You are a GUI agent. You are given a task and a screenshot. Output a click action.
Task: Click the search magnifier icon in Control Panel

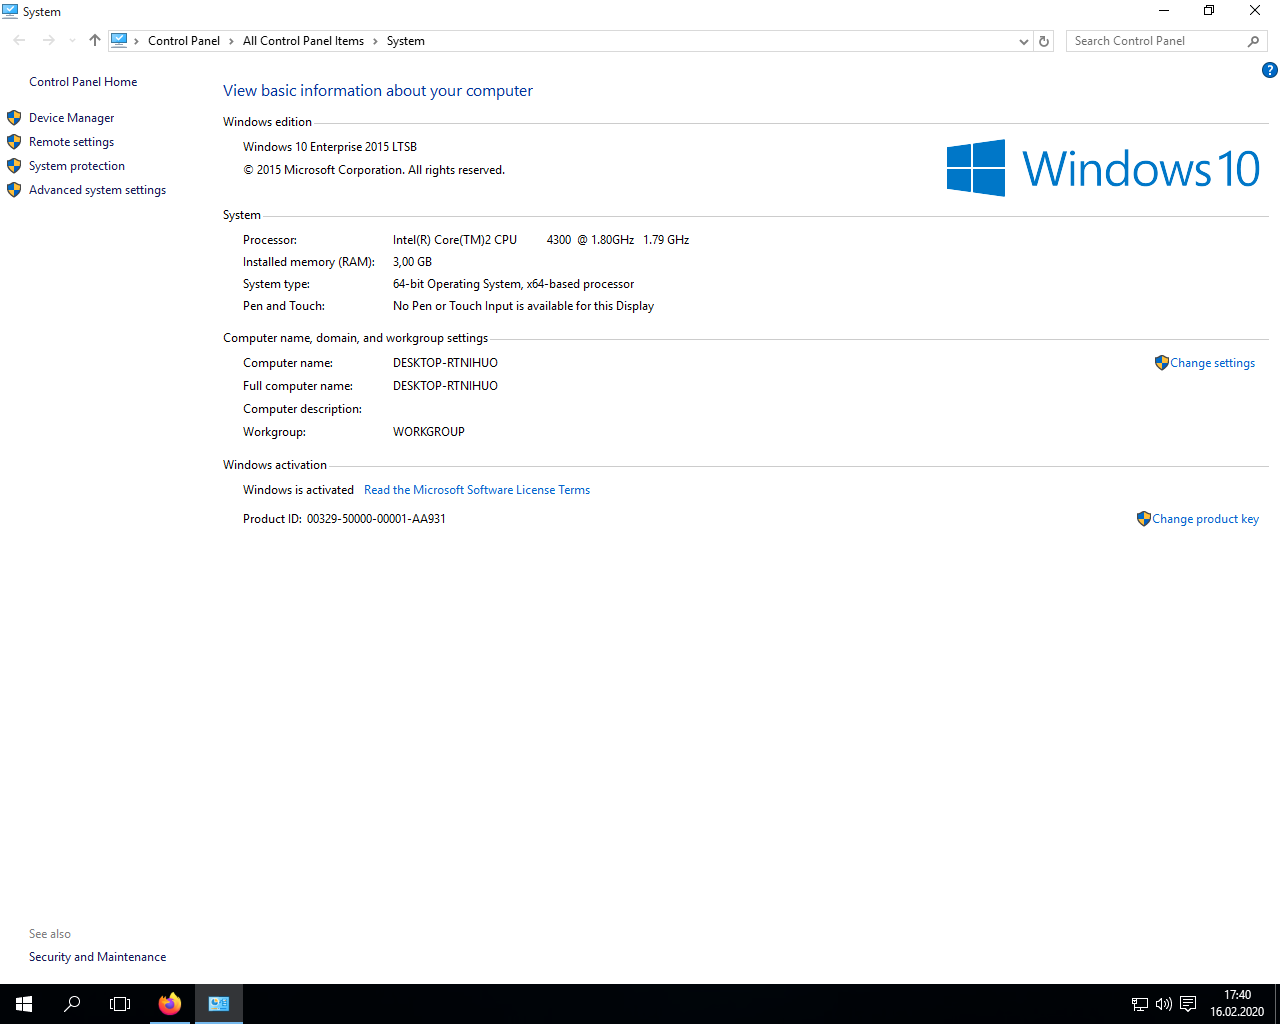coord(1254,41)
